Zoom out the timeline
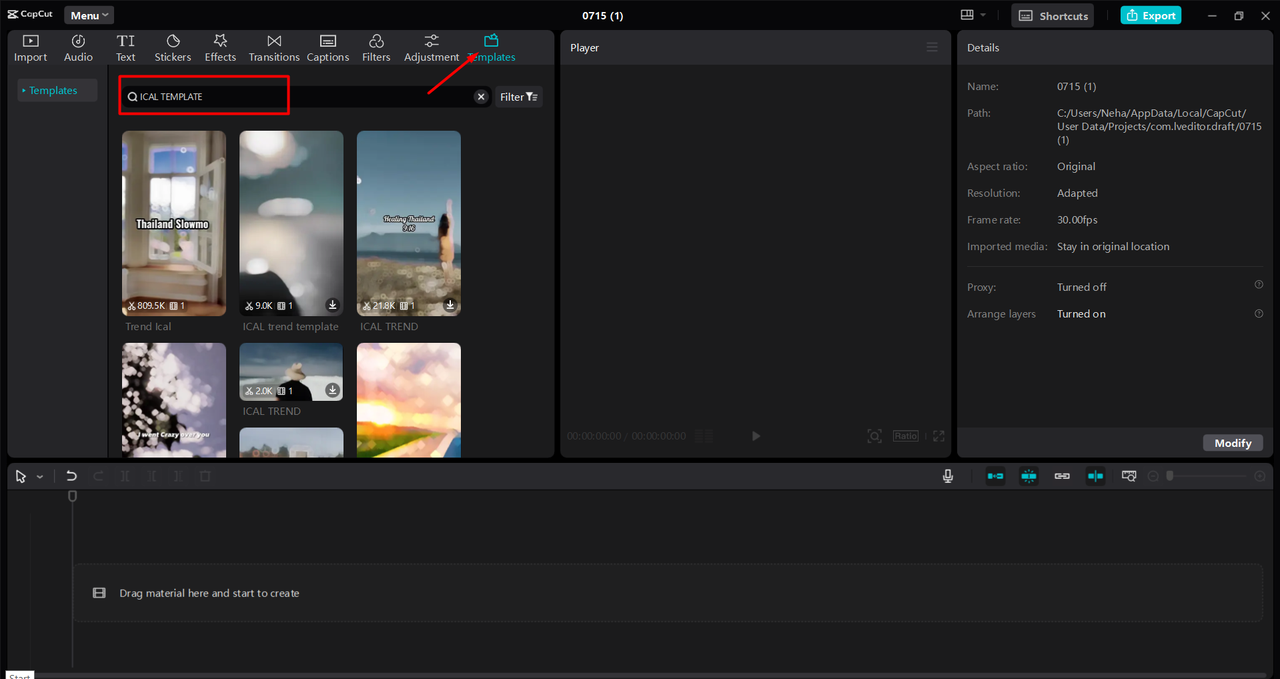The image size is (1280, 679). tap(1153, 476)
